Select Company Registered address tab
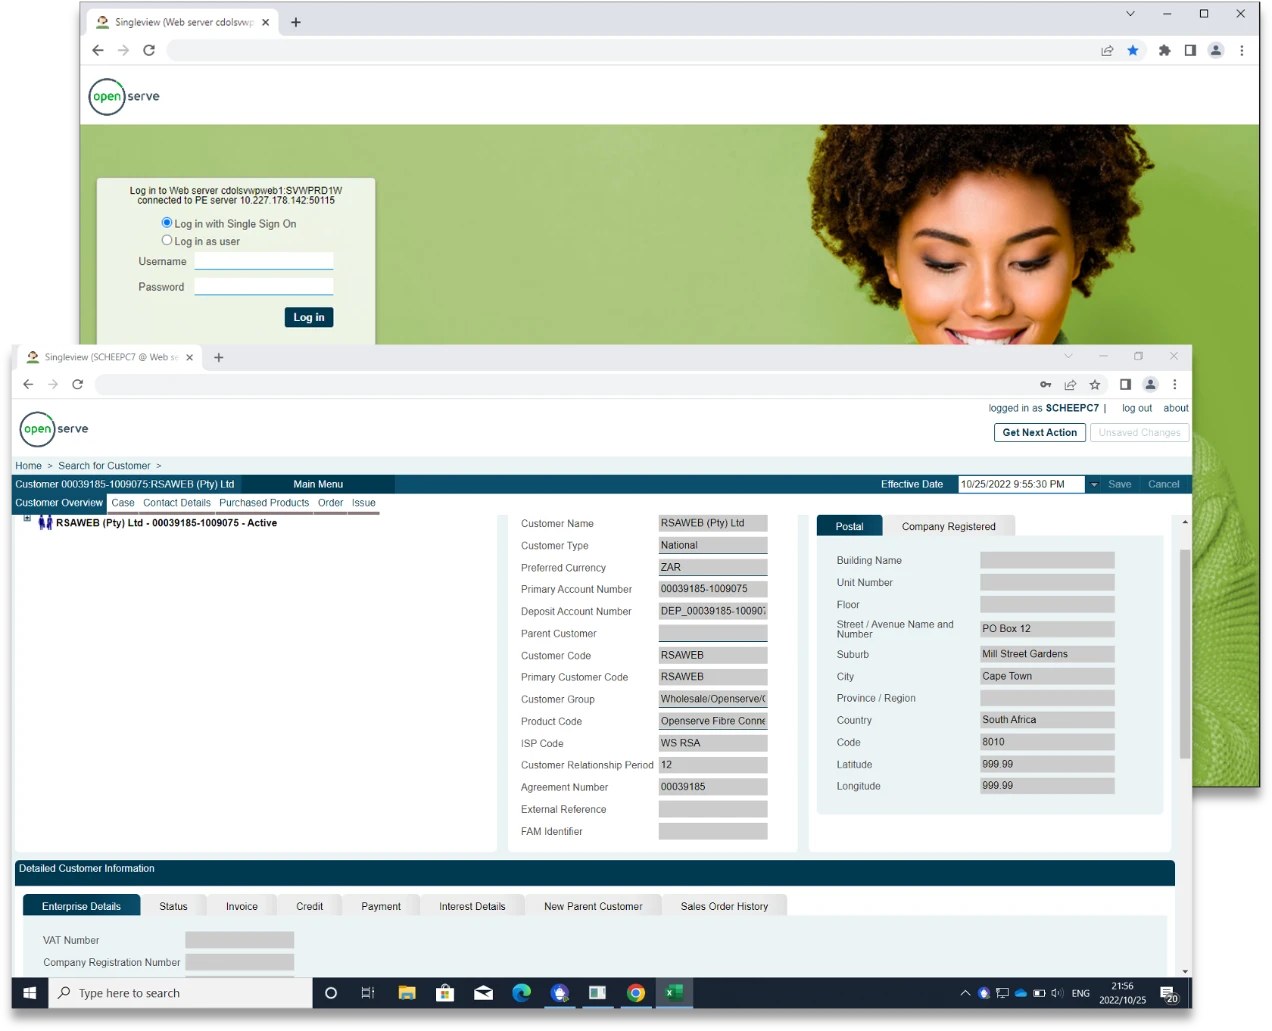 point(949,526)
